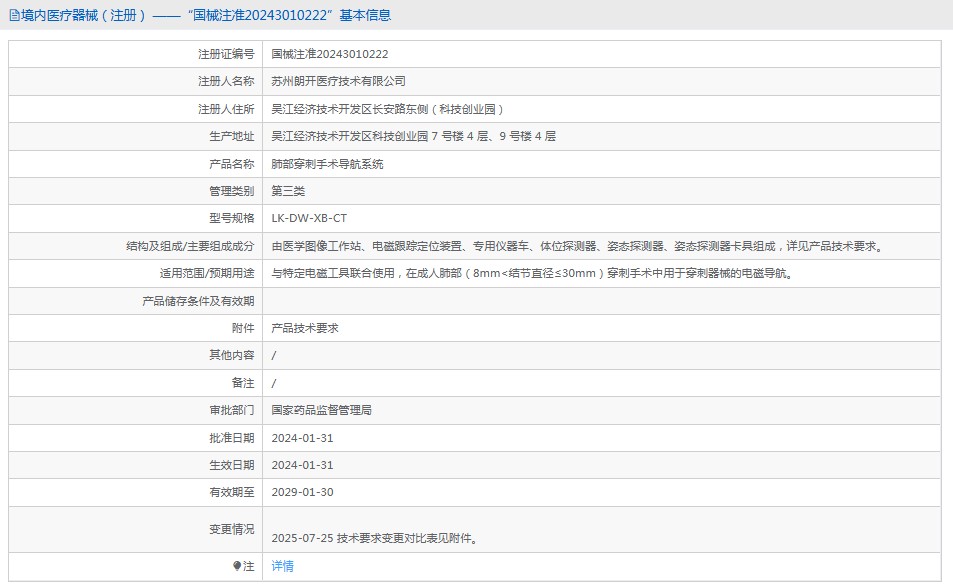953x585 pixels.
Task: Select the date in the 批准日期 row
Action: coord(302,438)
